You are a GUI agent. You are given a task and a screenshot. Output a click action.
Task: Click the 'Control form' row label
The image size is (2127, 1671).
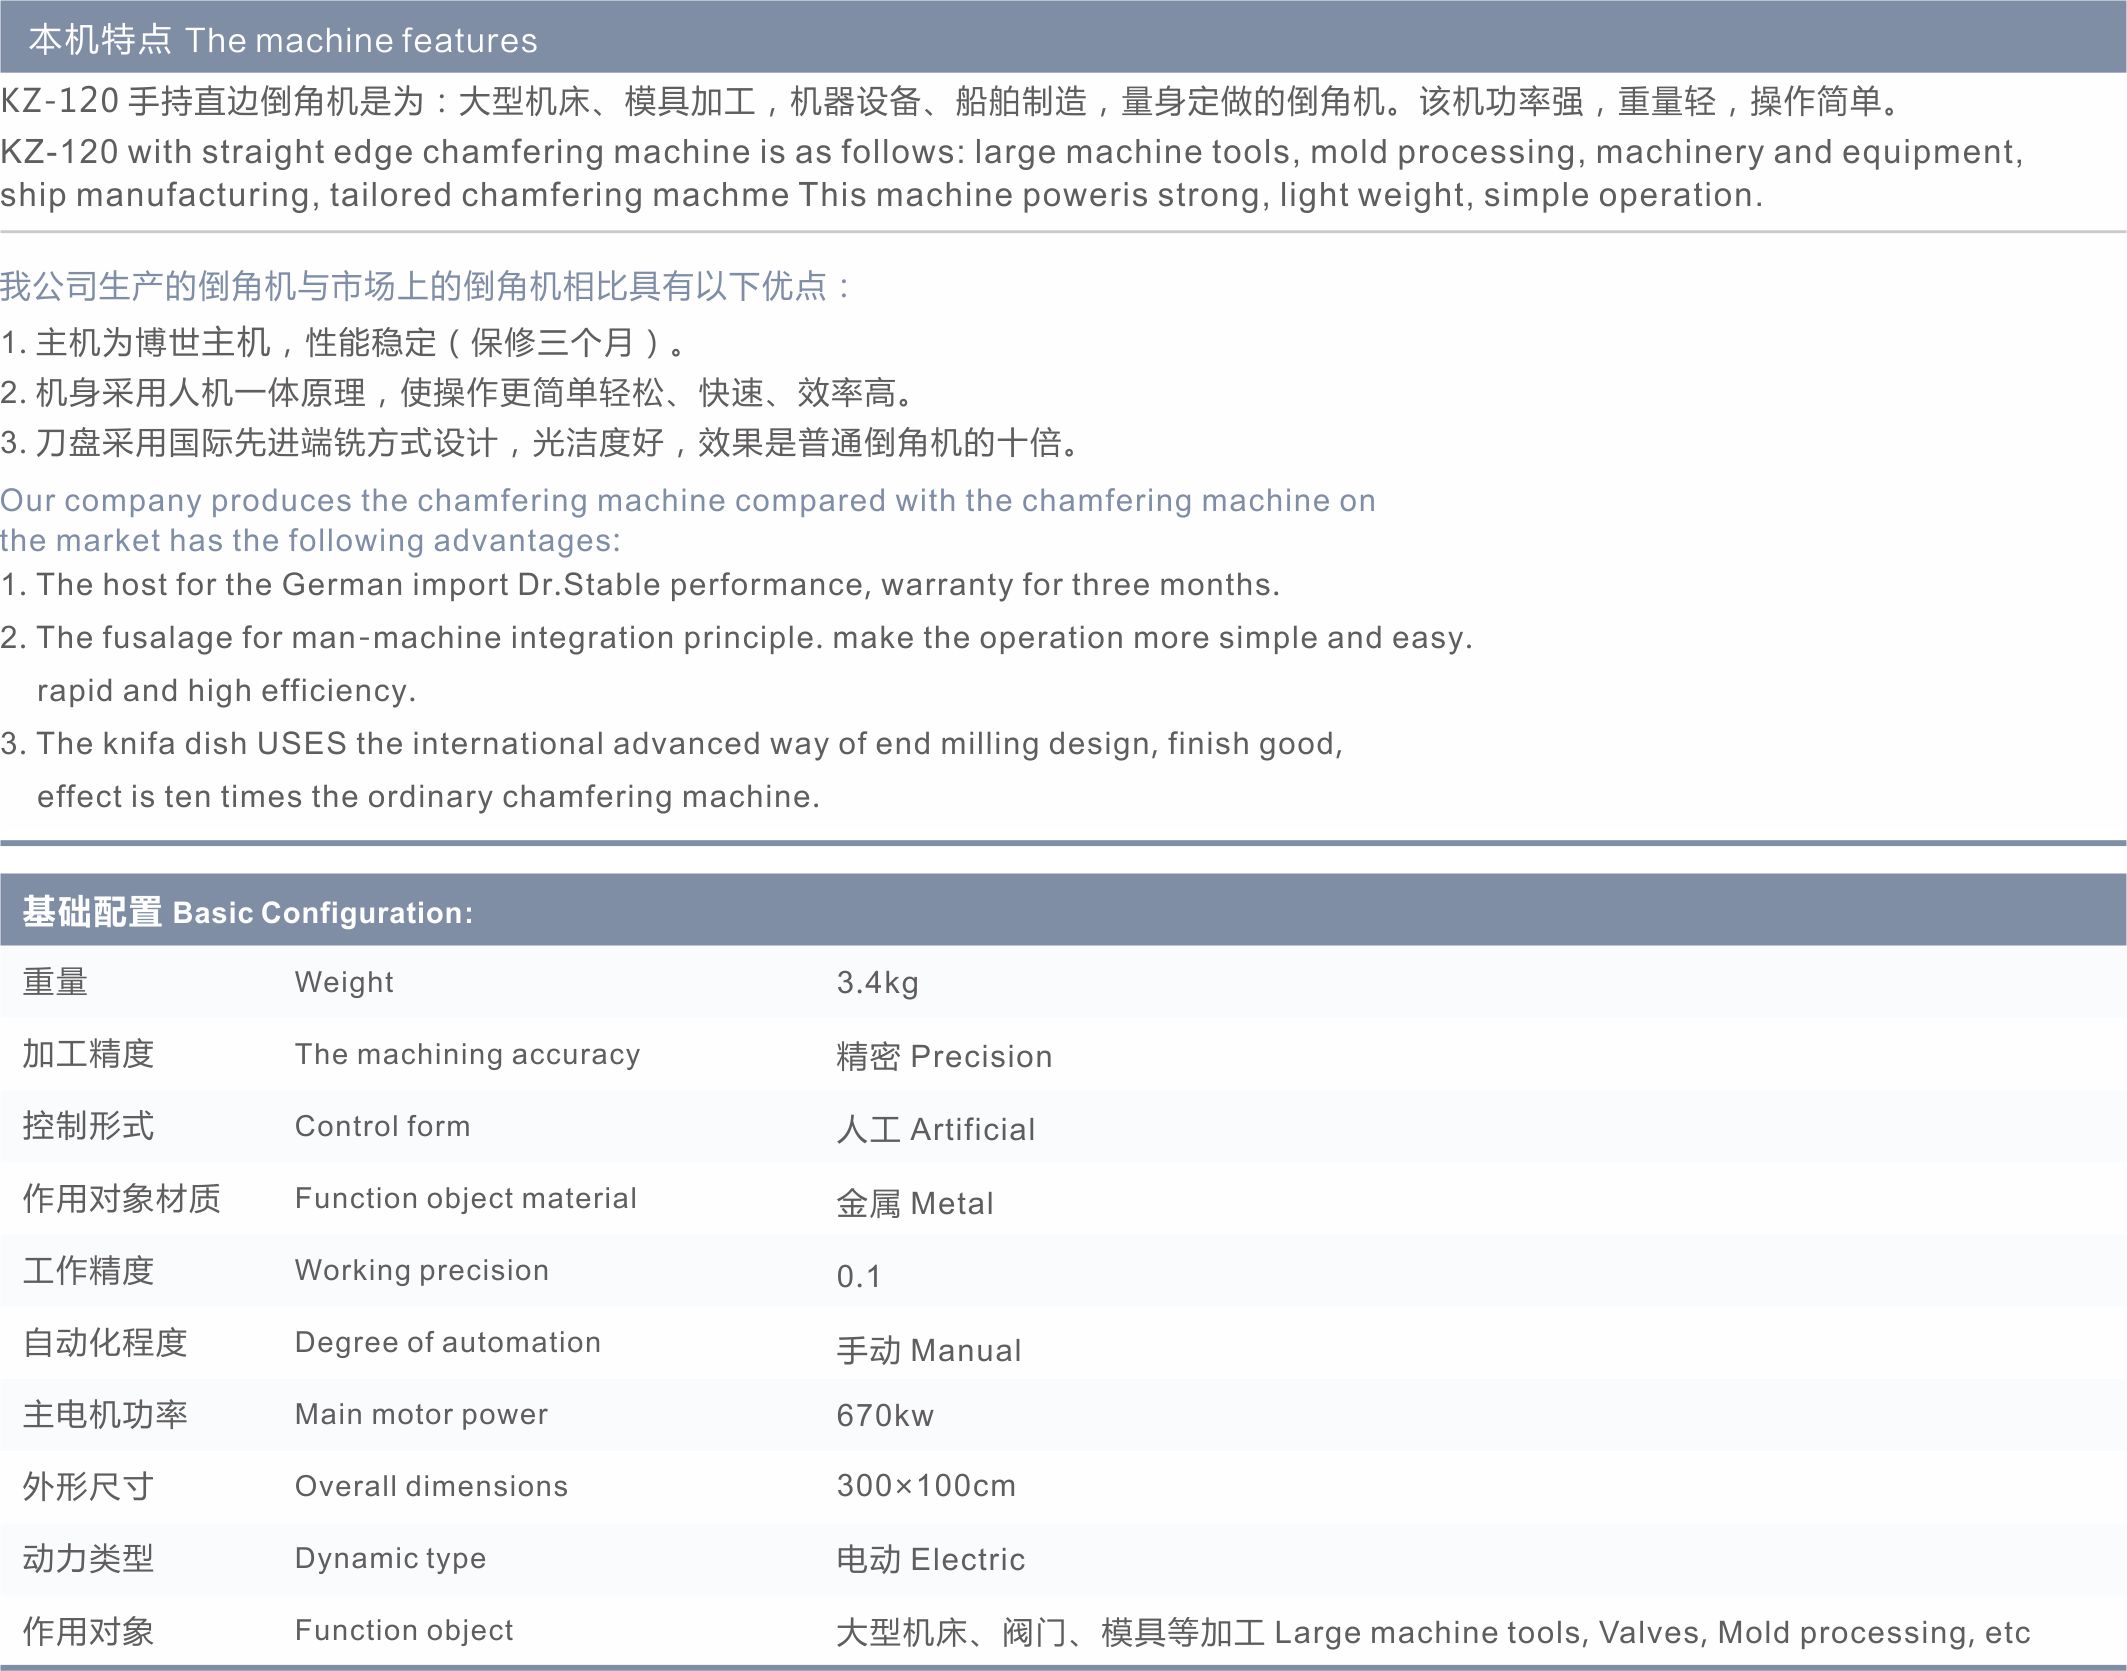point(382,1126)
